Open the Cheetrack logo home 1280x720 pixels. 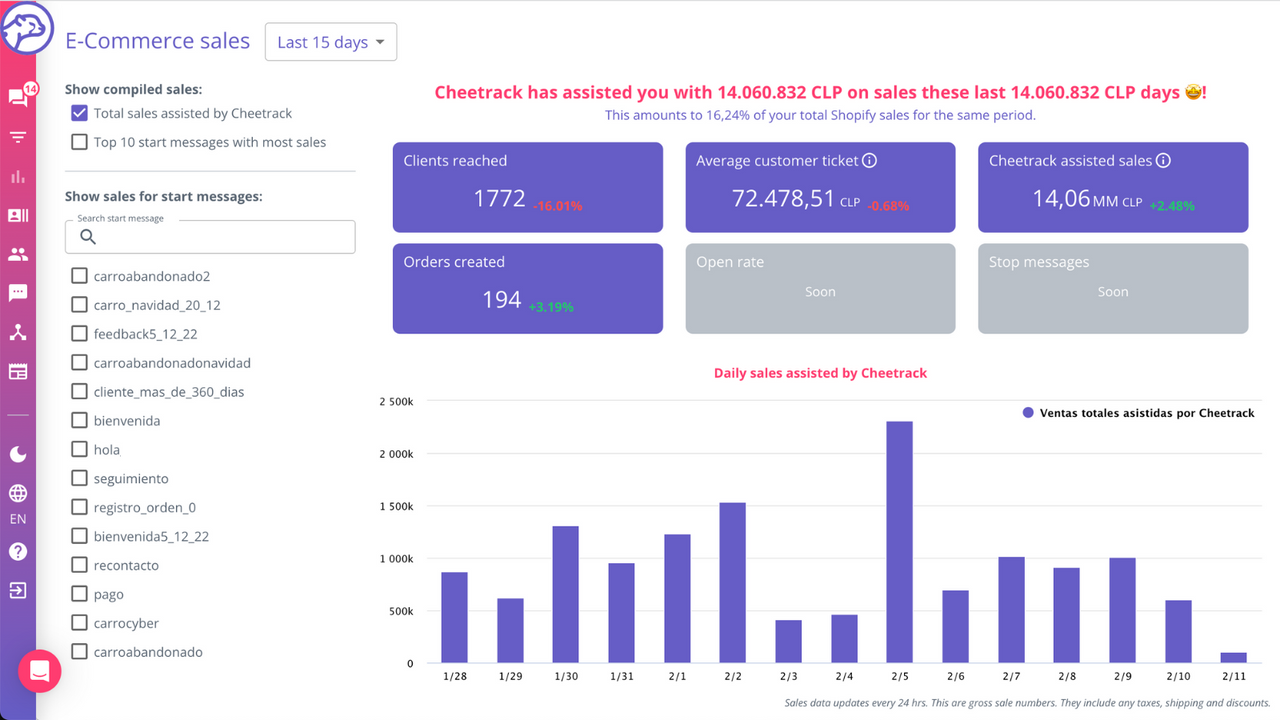(26, 28)
